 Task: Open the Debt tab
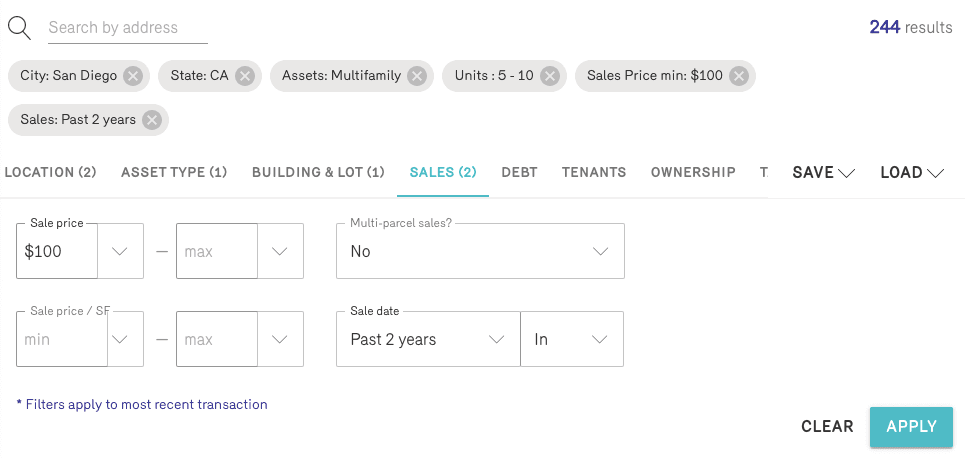(519, 172)
